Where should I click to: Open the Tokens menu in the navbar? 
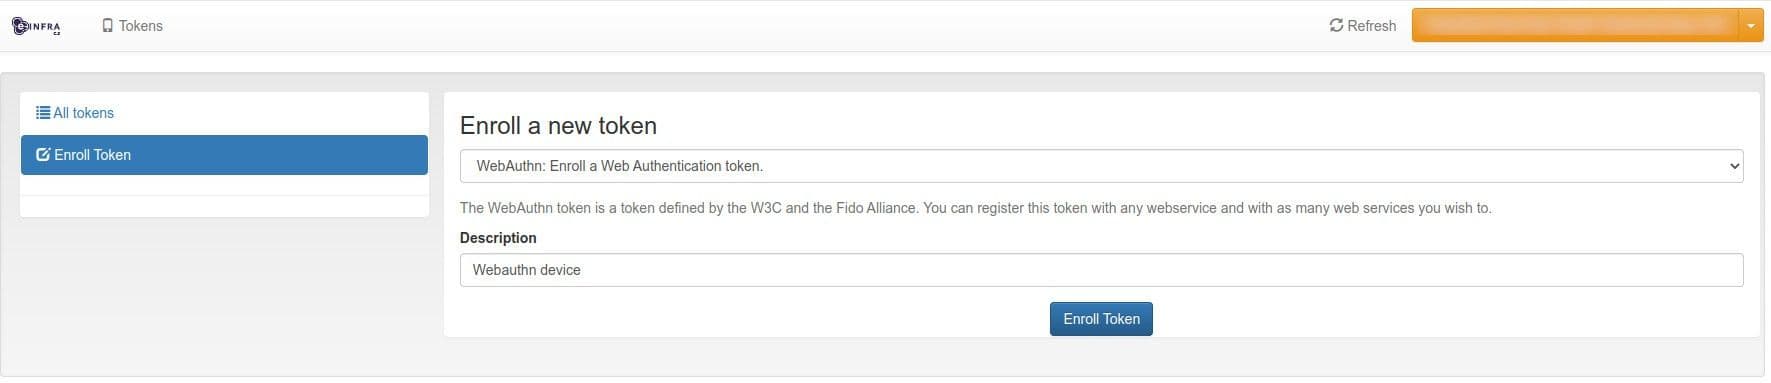tap(132, 26)
